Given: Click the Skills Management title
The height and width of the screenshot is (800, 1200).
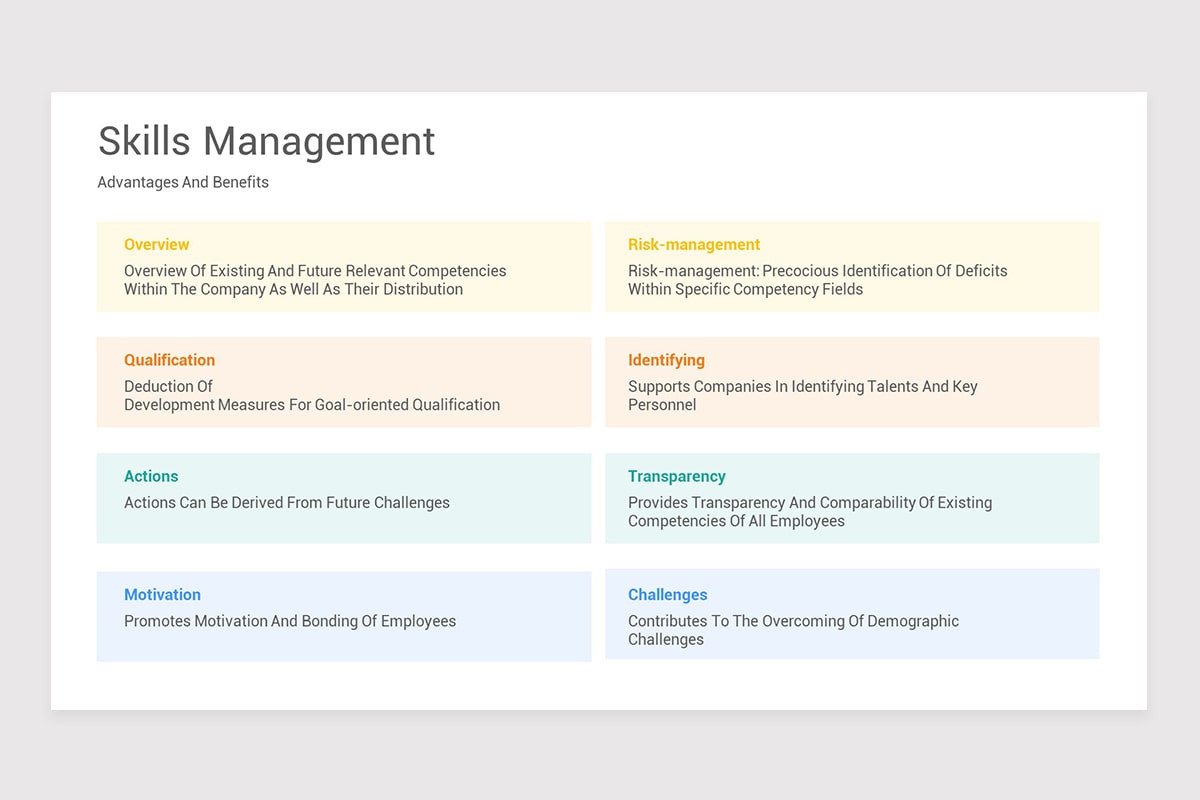Looking at the screenshot, I should (x=266, y=141).
